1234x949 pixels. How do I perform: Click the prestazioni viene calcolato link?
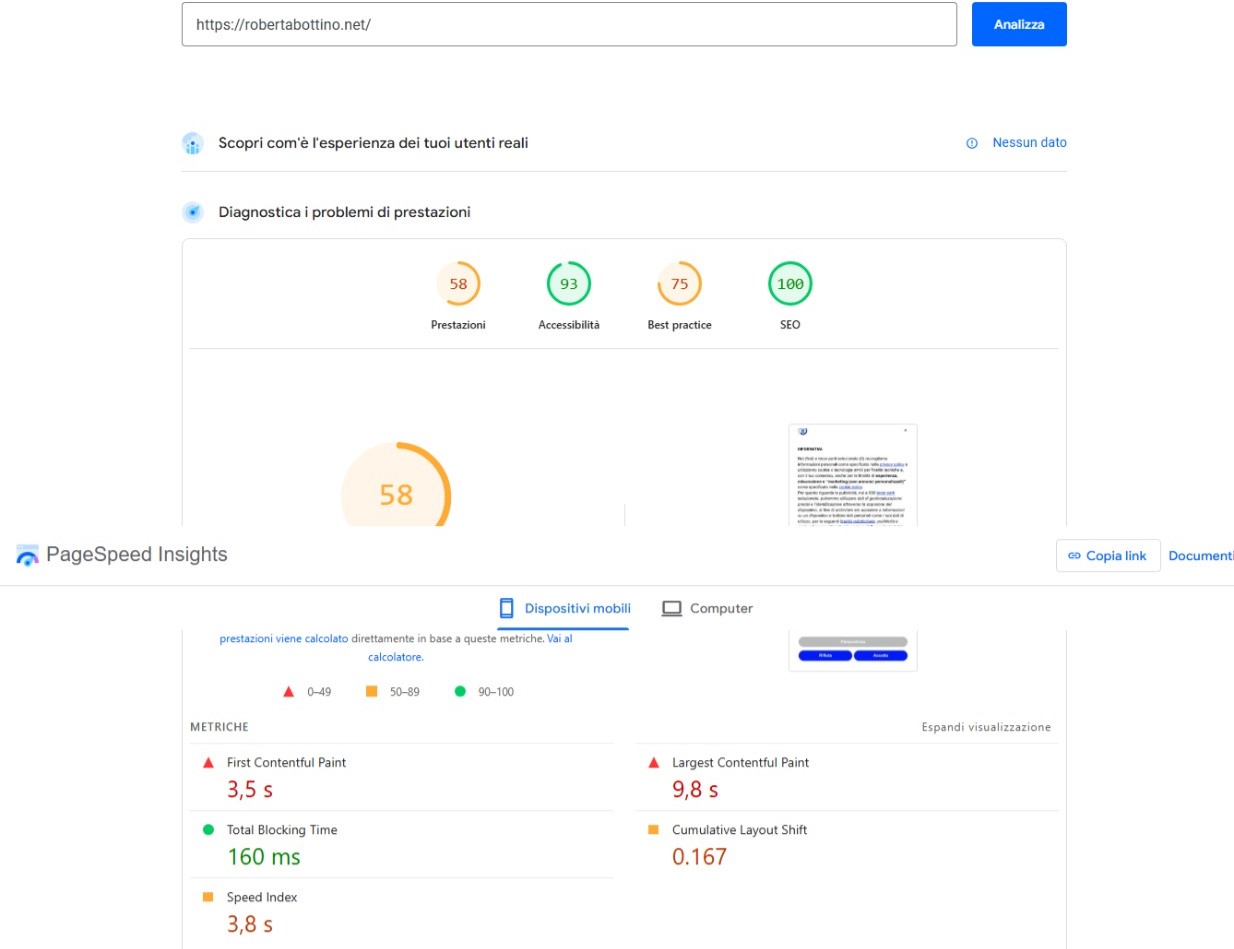[284, 638]
